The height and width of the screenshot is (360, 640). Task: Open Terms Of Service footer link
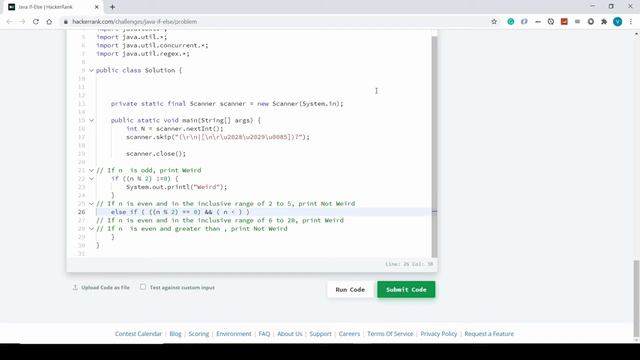(390, 333)
